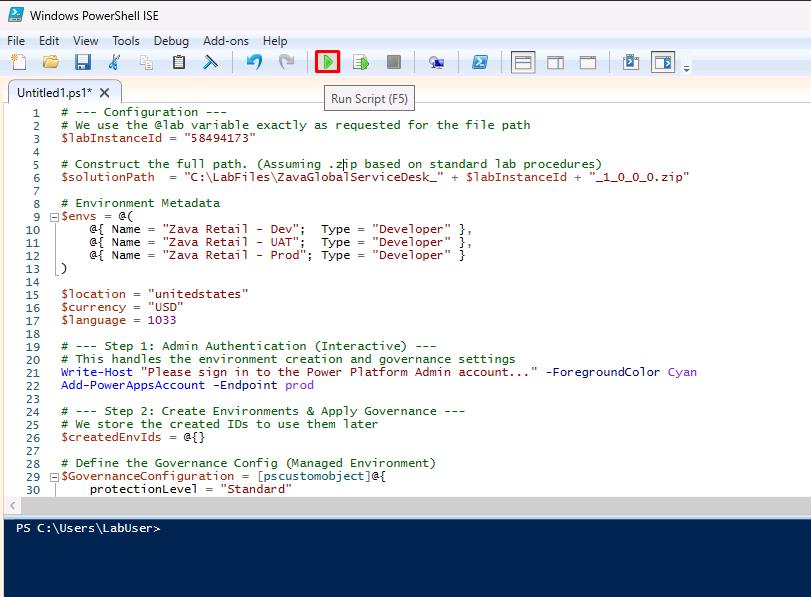811x597 pixels.
Task: Clear the console pane icon
Action: click(x=210, y=63)
